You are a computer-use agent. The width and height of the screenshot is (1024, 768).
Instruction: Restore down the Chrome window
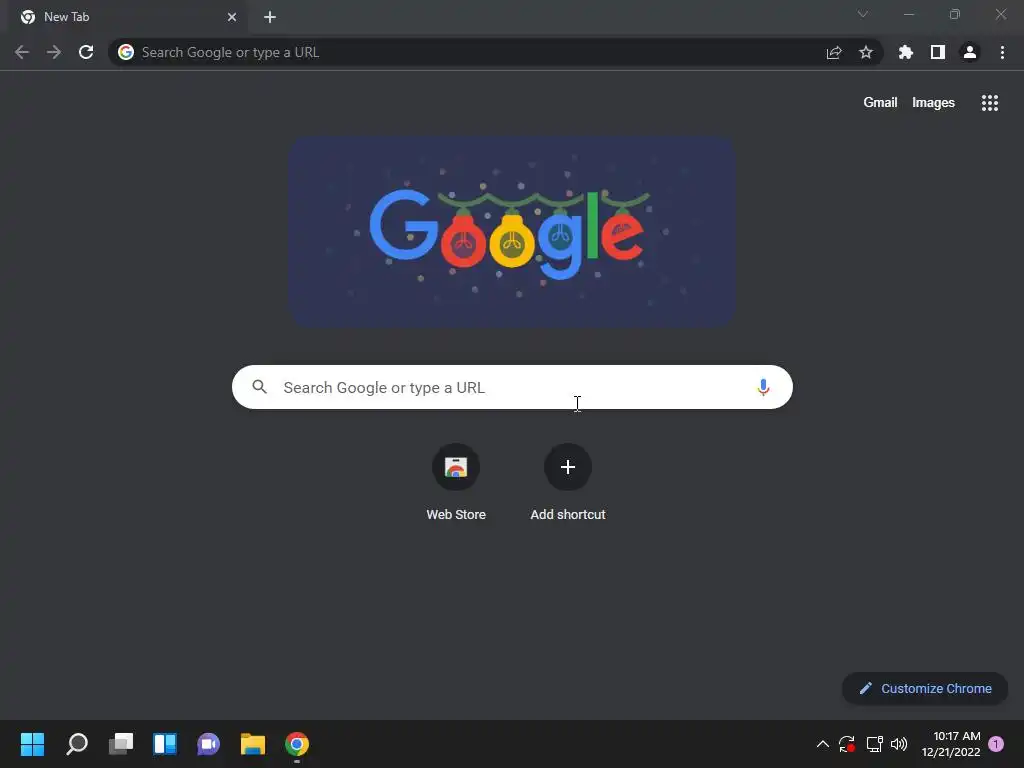click(955, 14)
